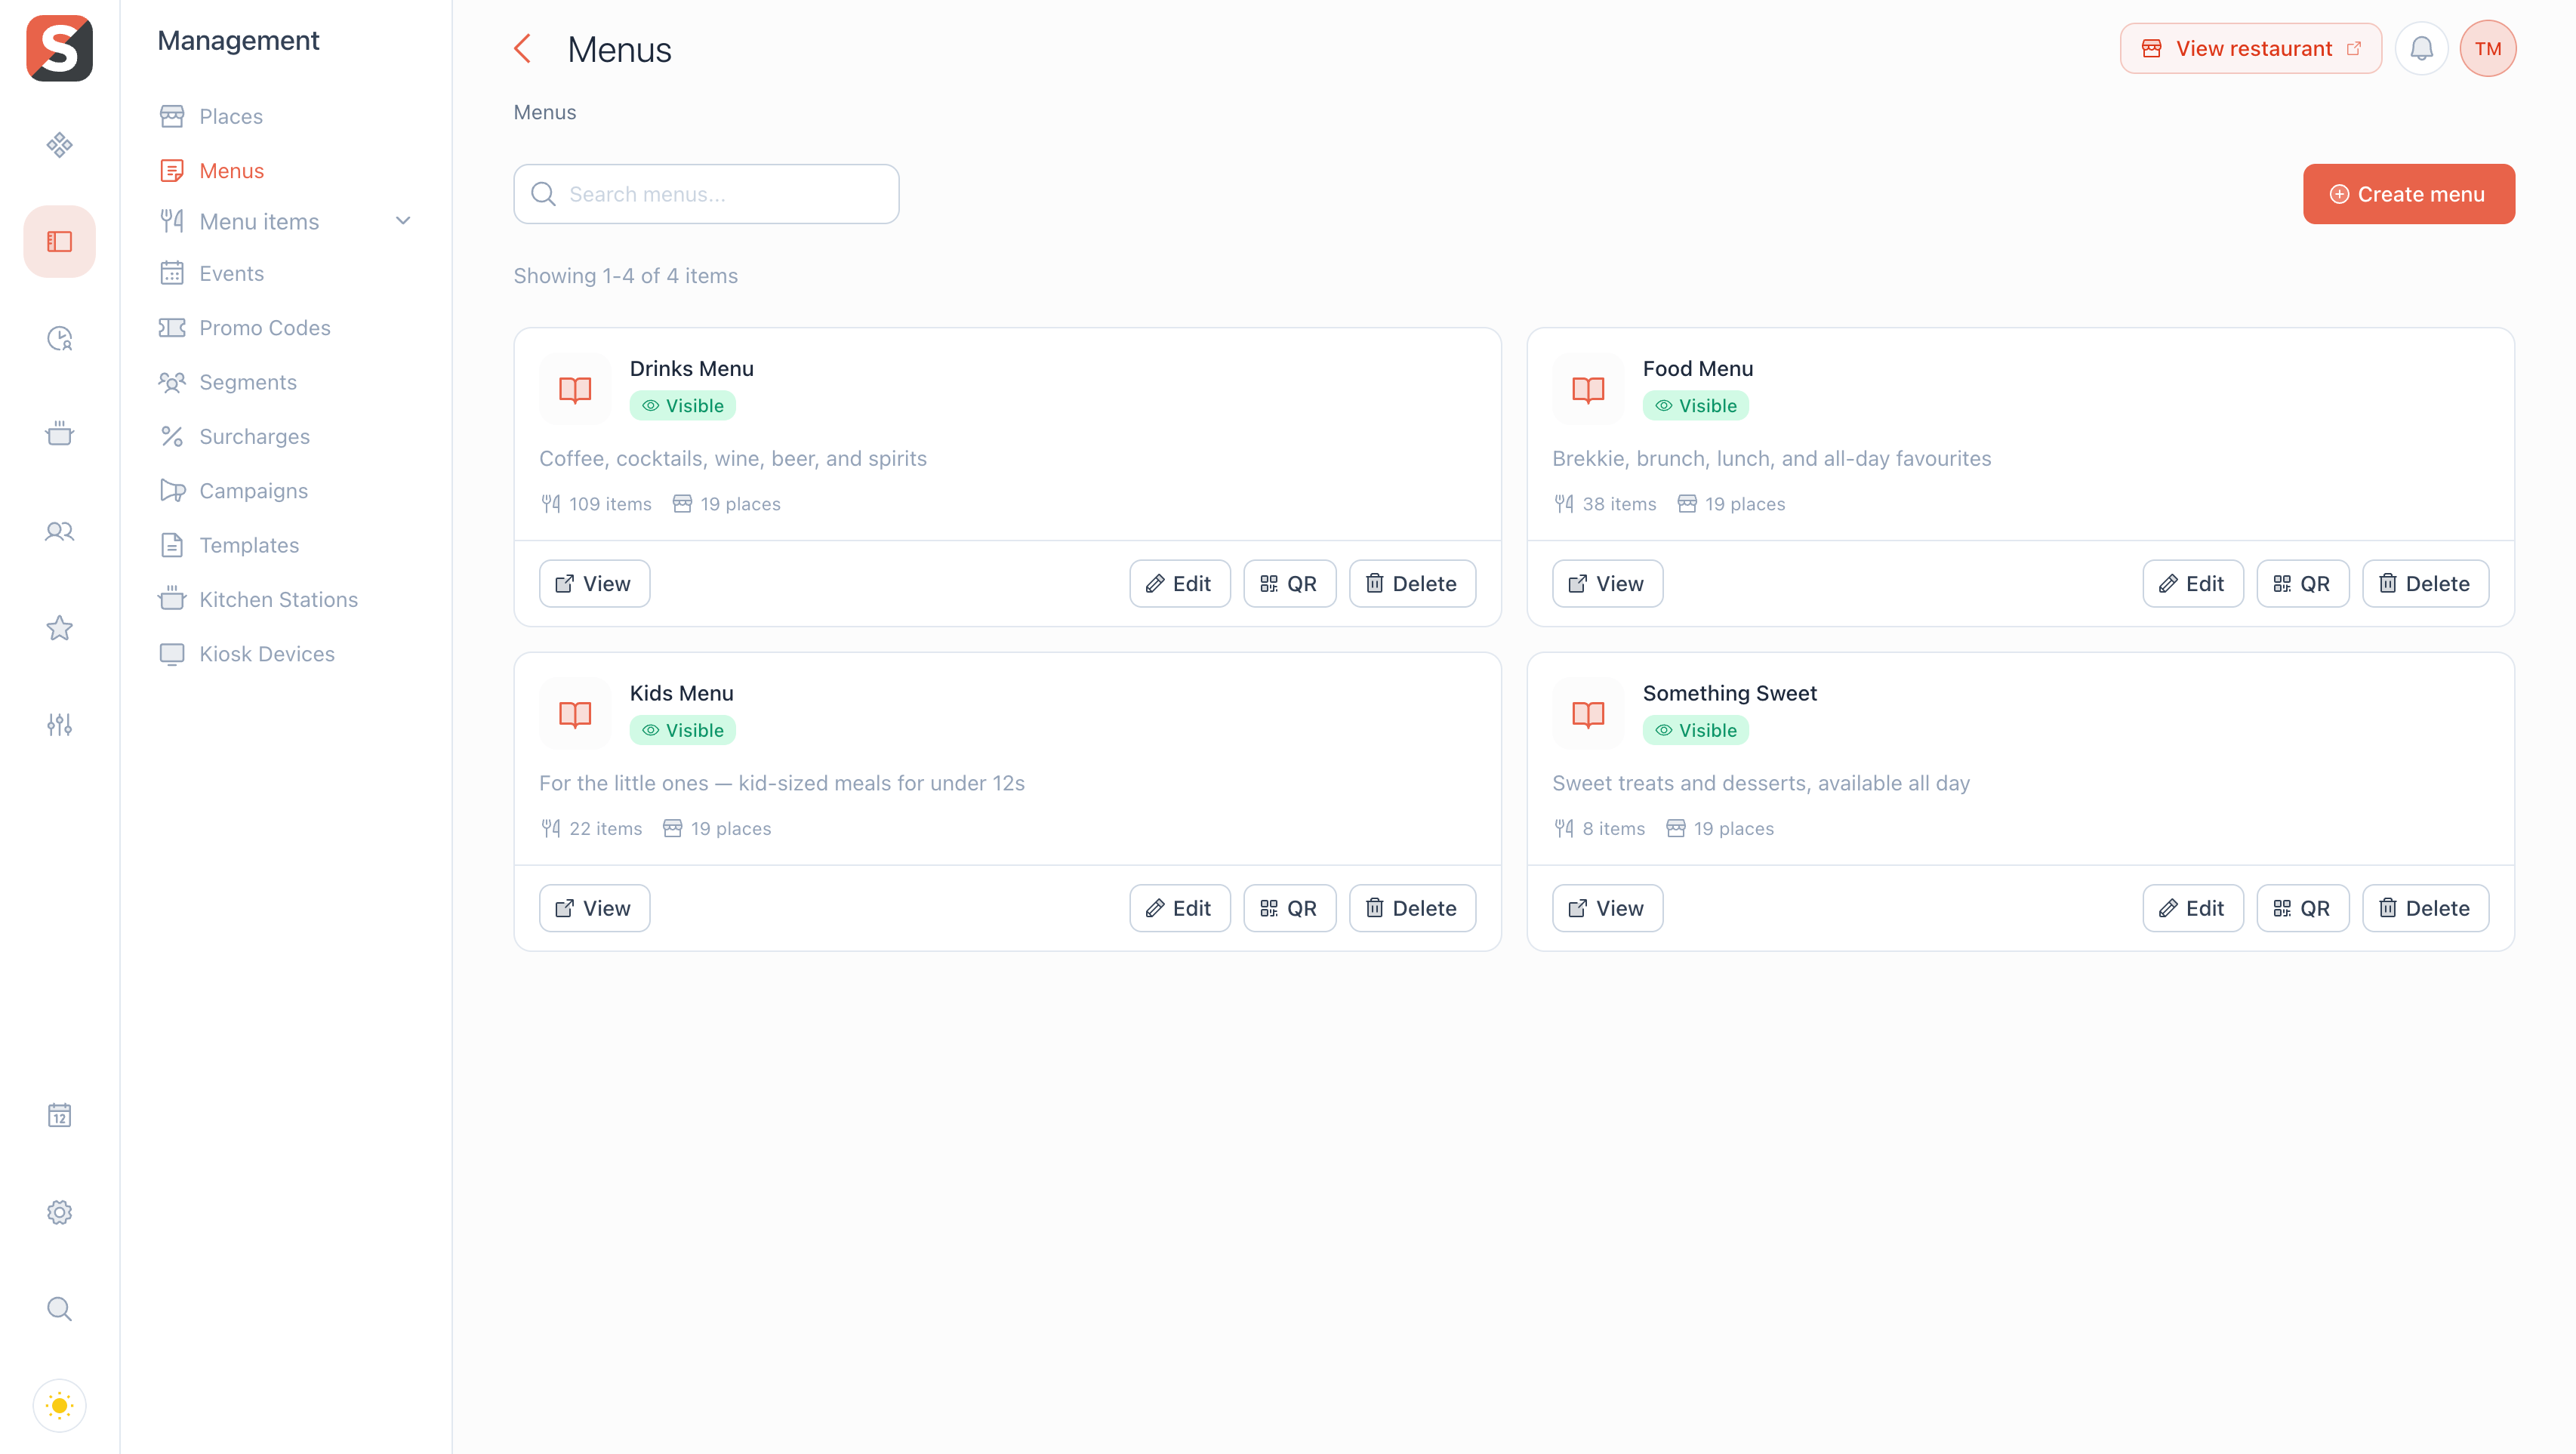Toggle Visible badge on Drinks Menu
Viewport: 2576px width, 1454px height.
pos(682,405)
